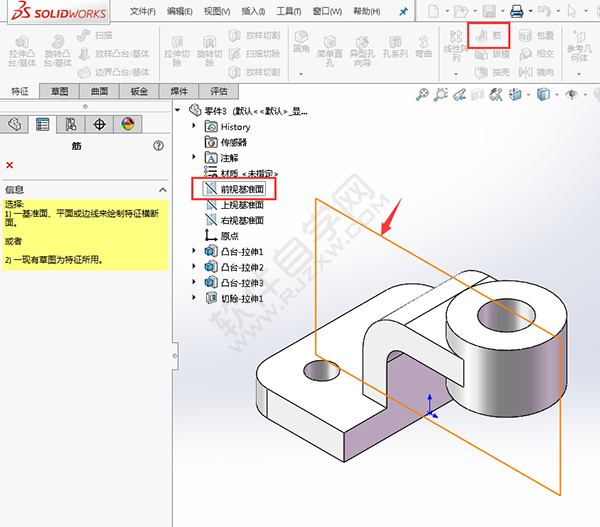Open the ConfigurationManager panel tab

71,124
